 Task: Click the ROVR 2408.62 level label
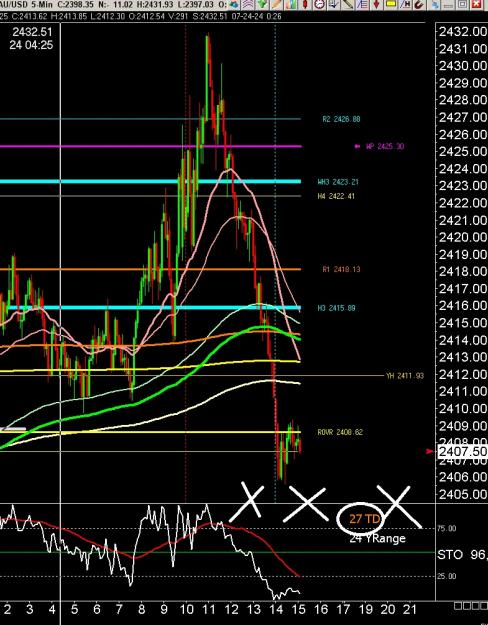[x=340, y=432]
